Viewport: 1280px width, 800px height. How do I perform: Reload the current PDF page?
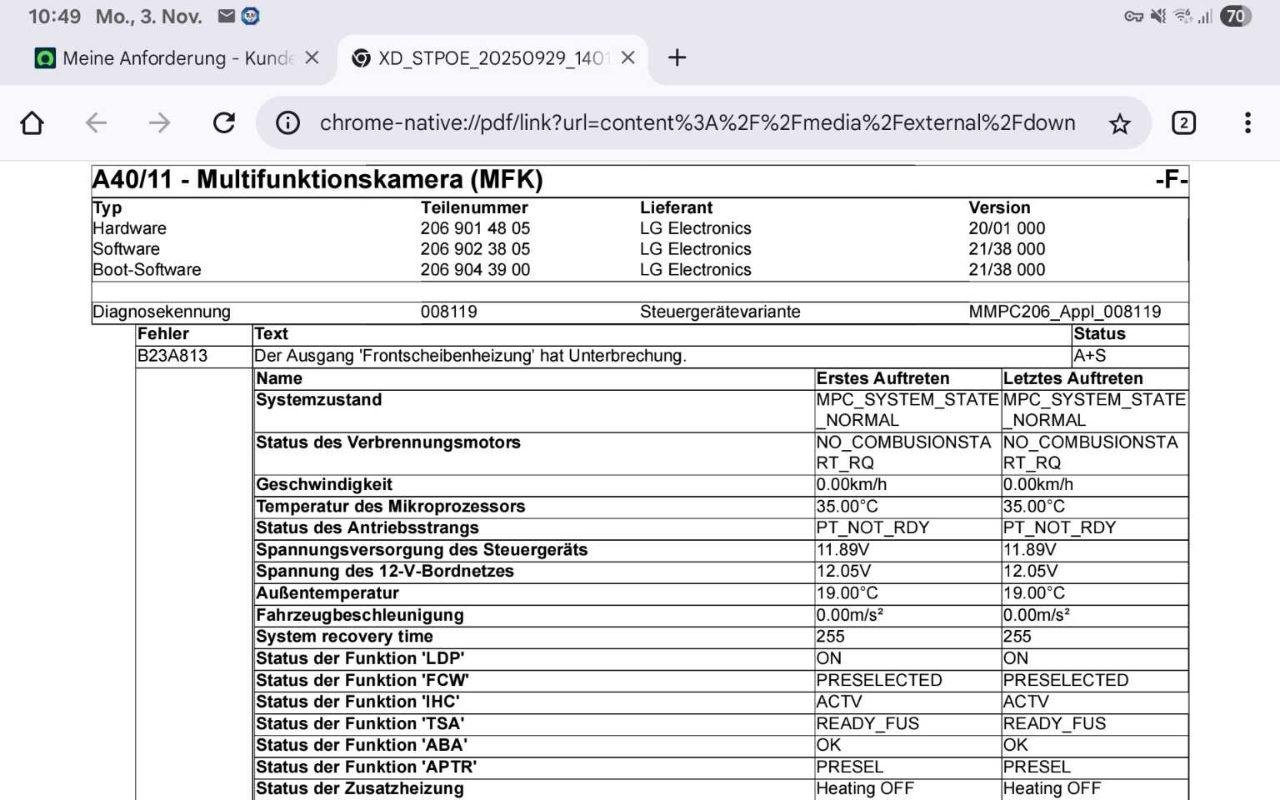[x=224, y=123]
